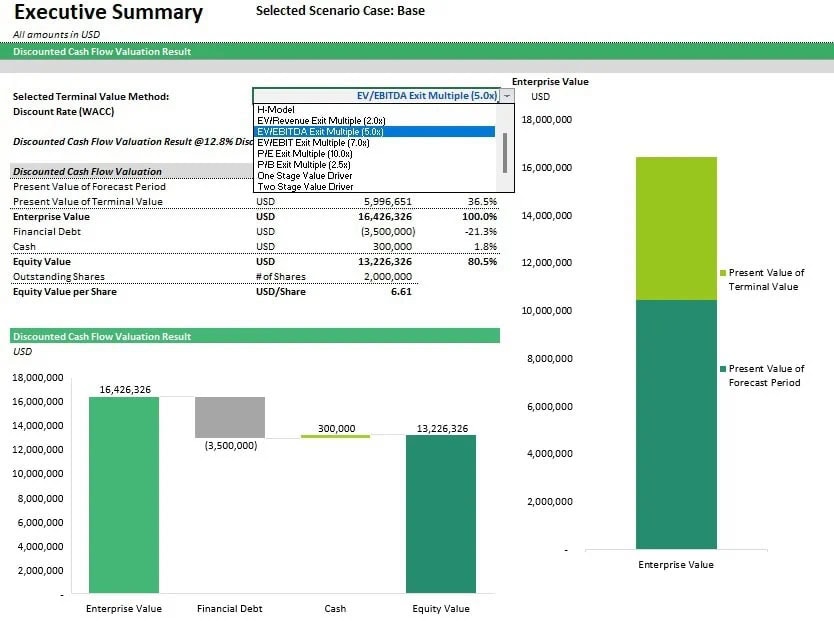Image resolution: width=834 pixels, height=632 pixels.
Task: Click the # of Shares unit cell
Action: (281, 277)
